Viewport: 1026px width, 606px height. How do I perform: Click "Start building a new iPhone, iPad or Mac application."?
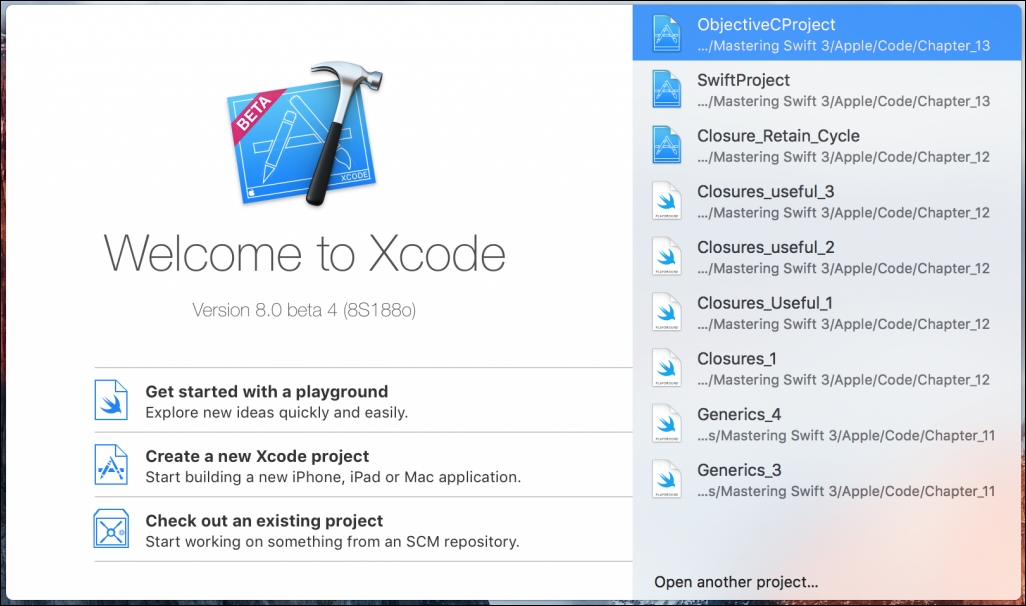[x=333, y=477]
